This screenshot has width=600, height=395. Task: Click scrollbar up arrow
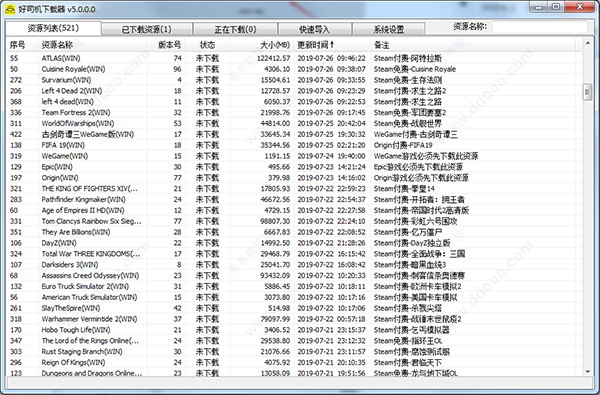coord(587,44)
